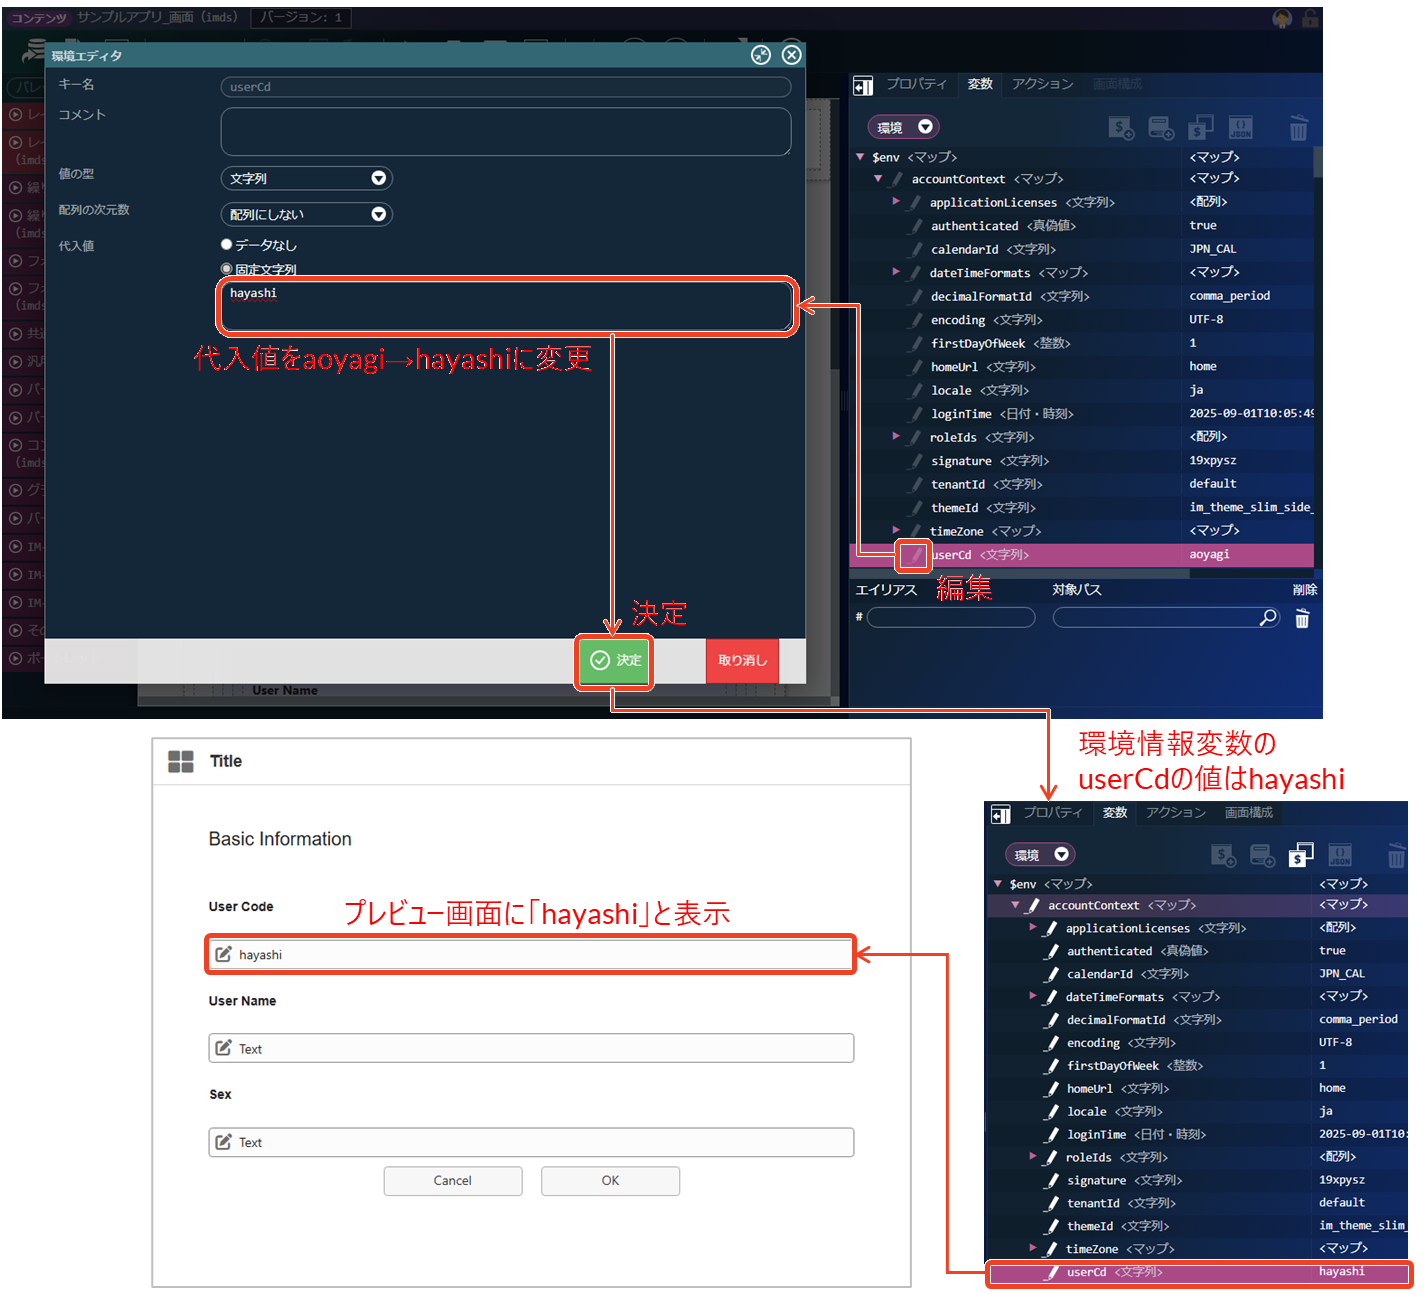Click the trash icon in upper variables toolbar
This screenshot has width=1425, height=1294.
pos(1298,128)
